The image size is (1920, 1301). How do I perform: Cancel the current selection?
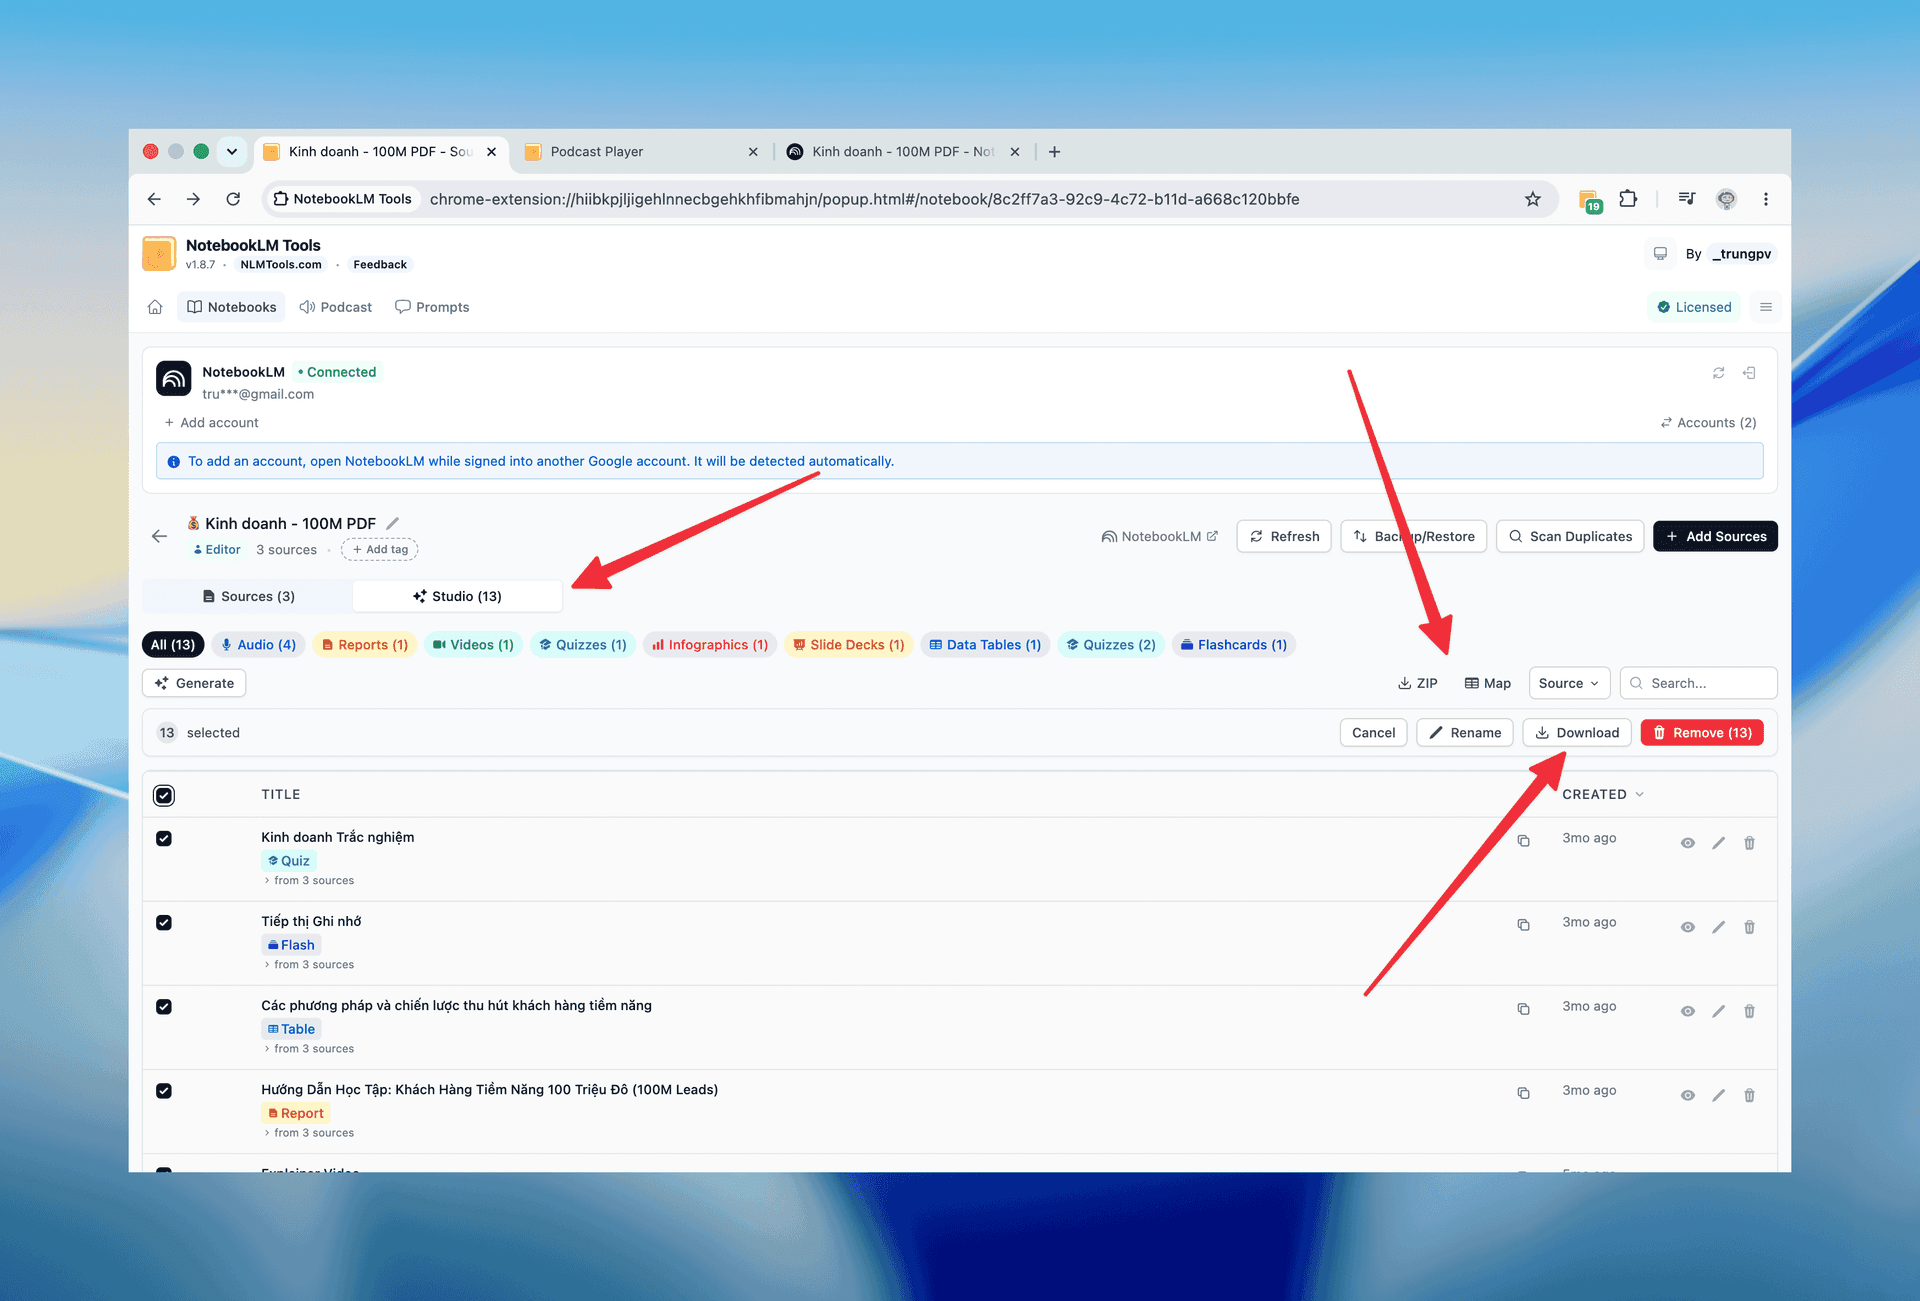tap(1373, 733)
